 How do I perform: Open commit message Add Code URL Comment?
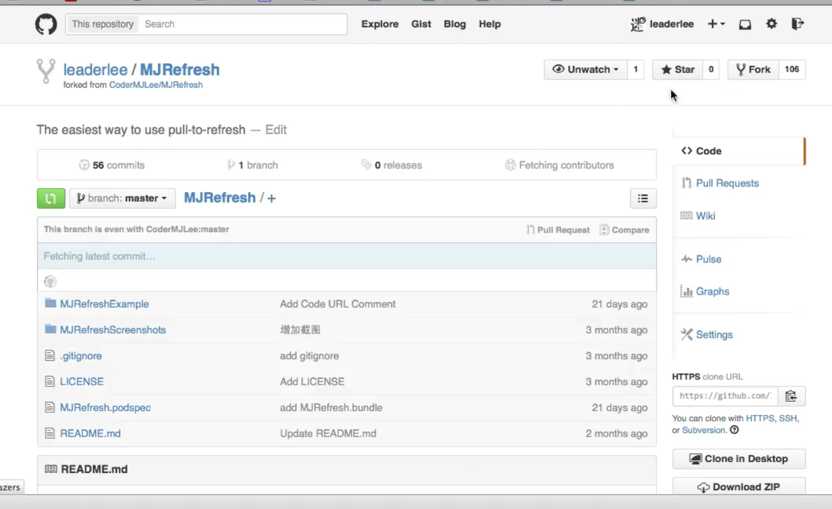coord(338,304)
